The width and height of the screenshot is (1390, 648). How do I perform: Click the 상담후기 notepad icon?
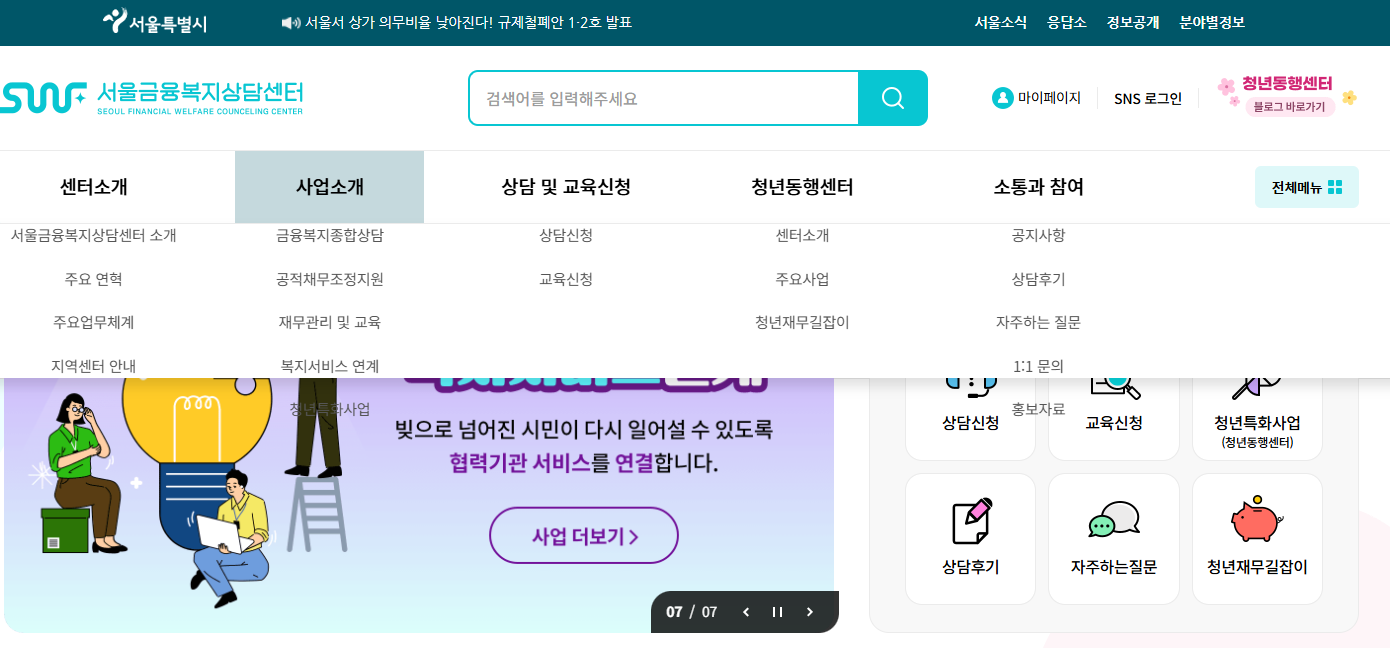[970, 521]
